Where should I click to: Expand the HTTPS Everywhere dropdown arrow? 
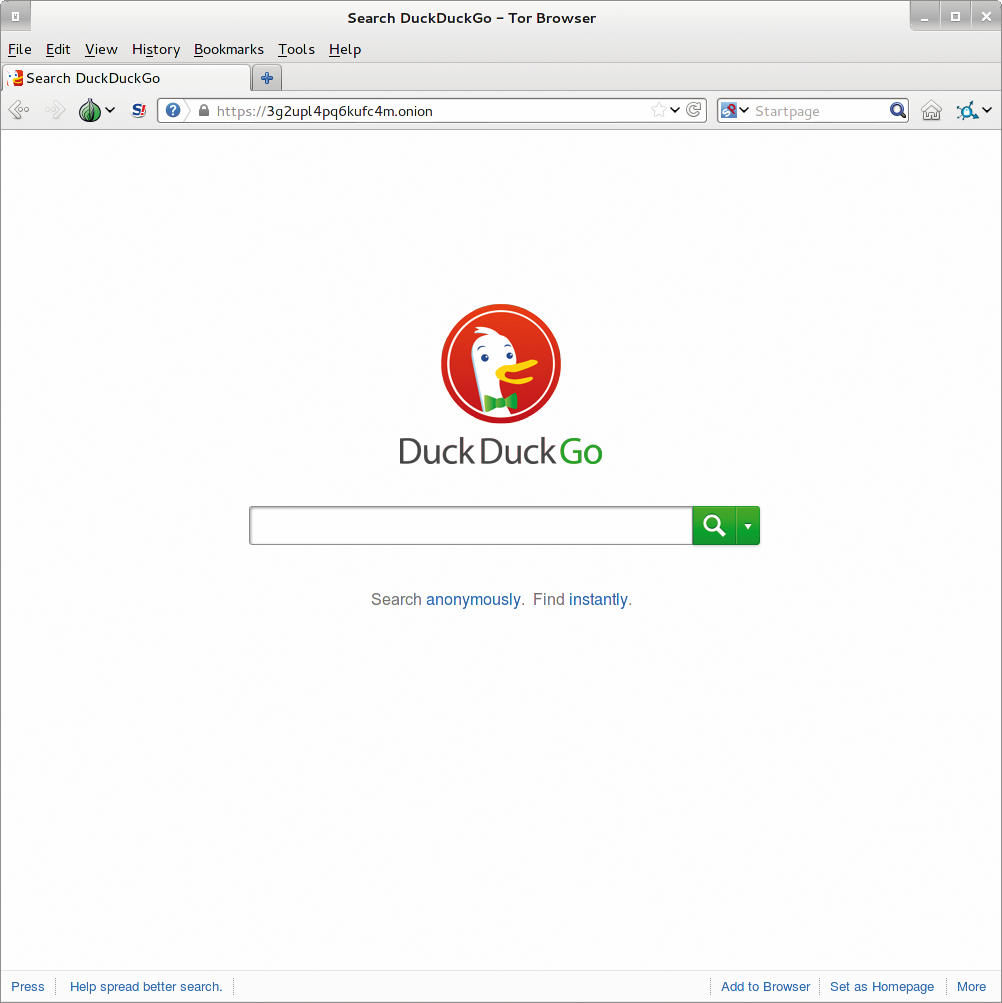[987, 110]
